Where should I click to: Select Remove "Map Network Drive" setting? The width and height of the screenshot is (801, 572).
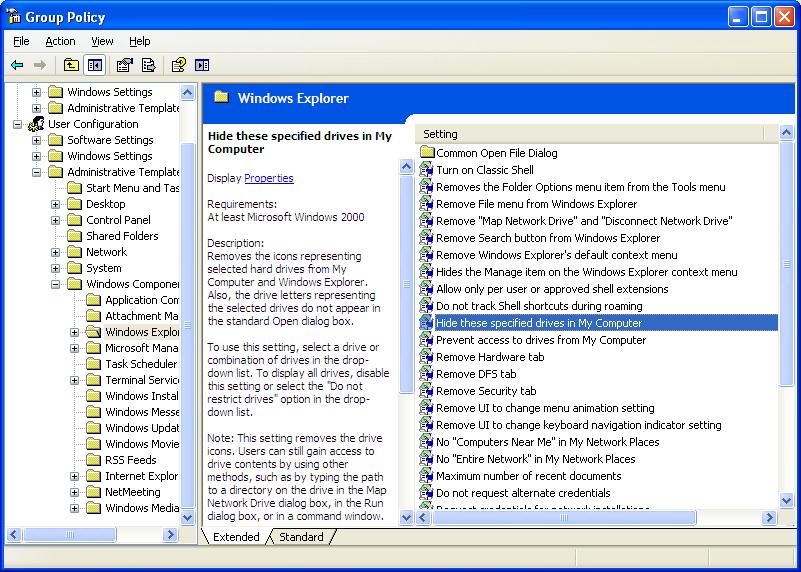coord(584,221)
